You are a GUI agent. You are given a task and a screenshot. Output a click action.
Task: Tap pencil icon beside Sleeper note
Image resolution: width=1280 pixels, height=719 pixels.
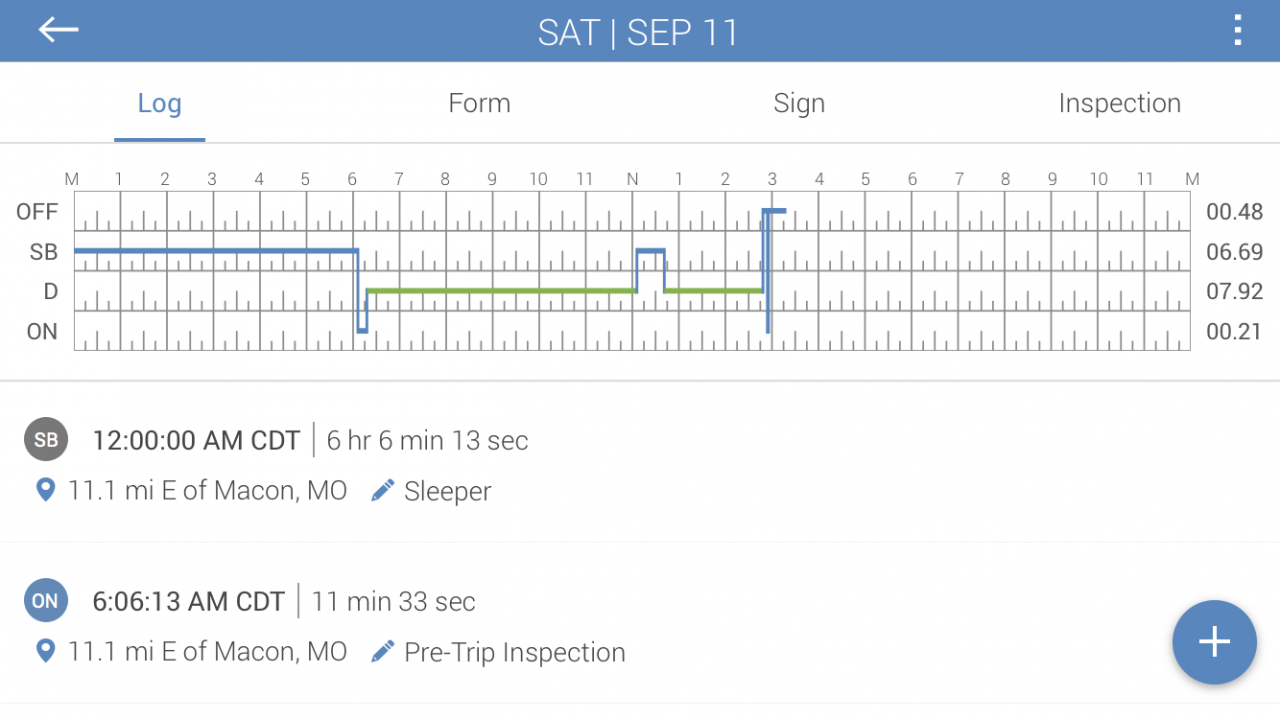382,491
